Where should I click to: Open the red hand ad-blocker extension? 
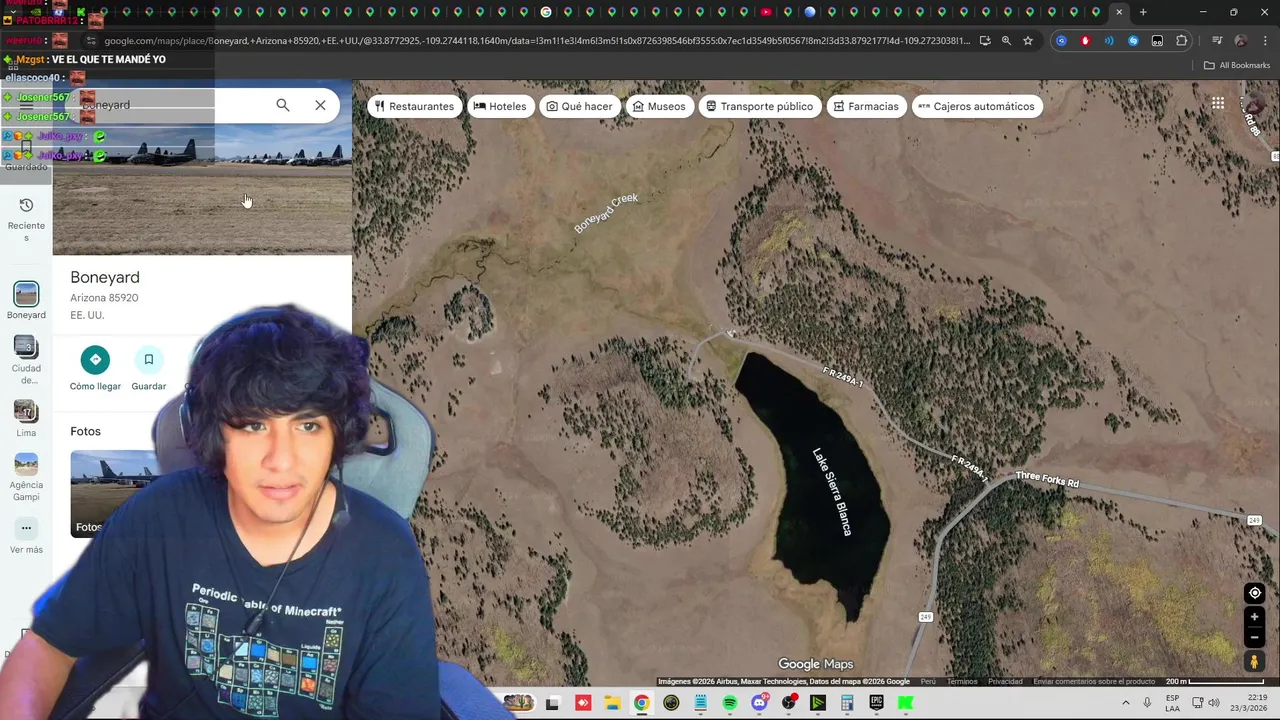[1085, 41]
